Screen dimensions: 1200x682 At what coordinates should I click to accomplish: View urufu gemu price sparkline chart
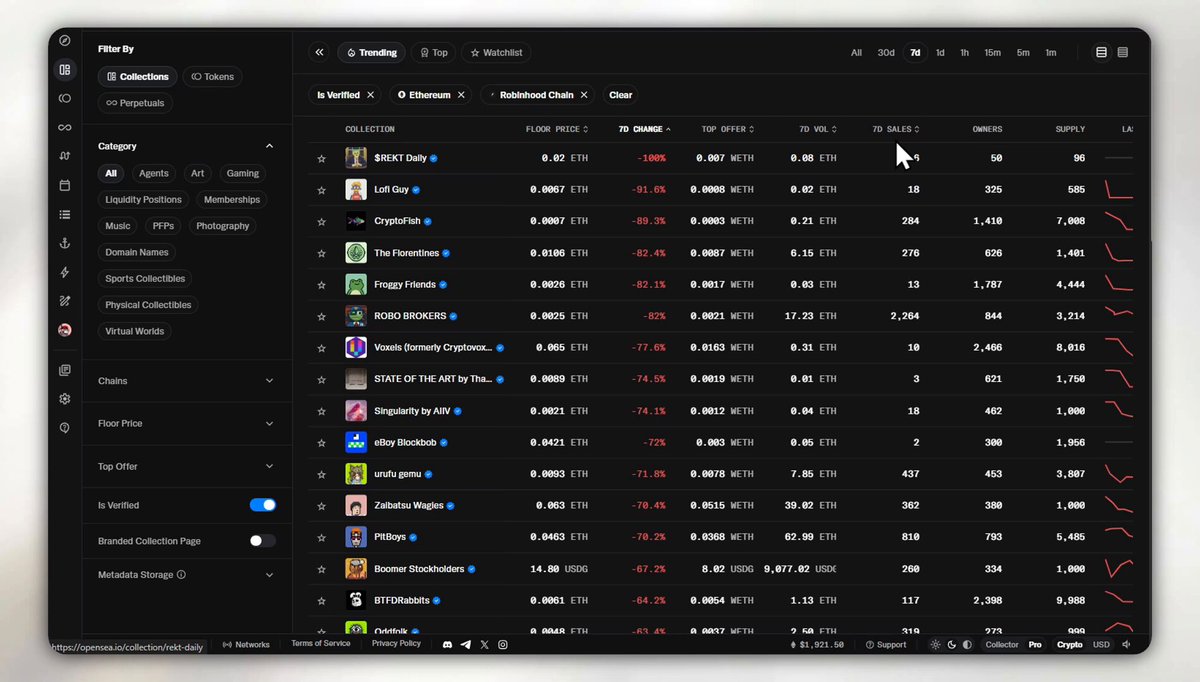coord(1118,474)
